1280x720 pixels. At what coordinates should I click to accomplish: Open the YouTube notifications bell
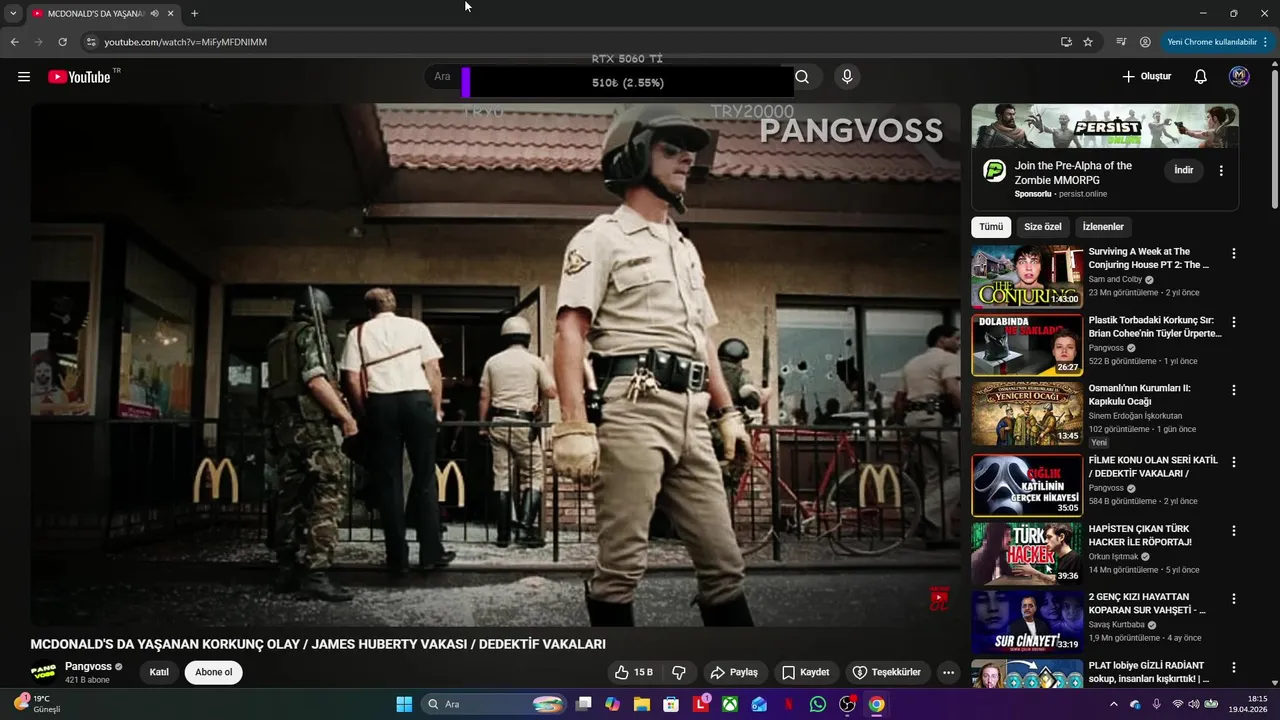point(1201,76)
